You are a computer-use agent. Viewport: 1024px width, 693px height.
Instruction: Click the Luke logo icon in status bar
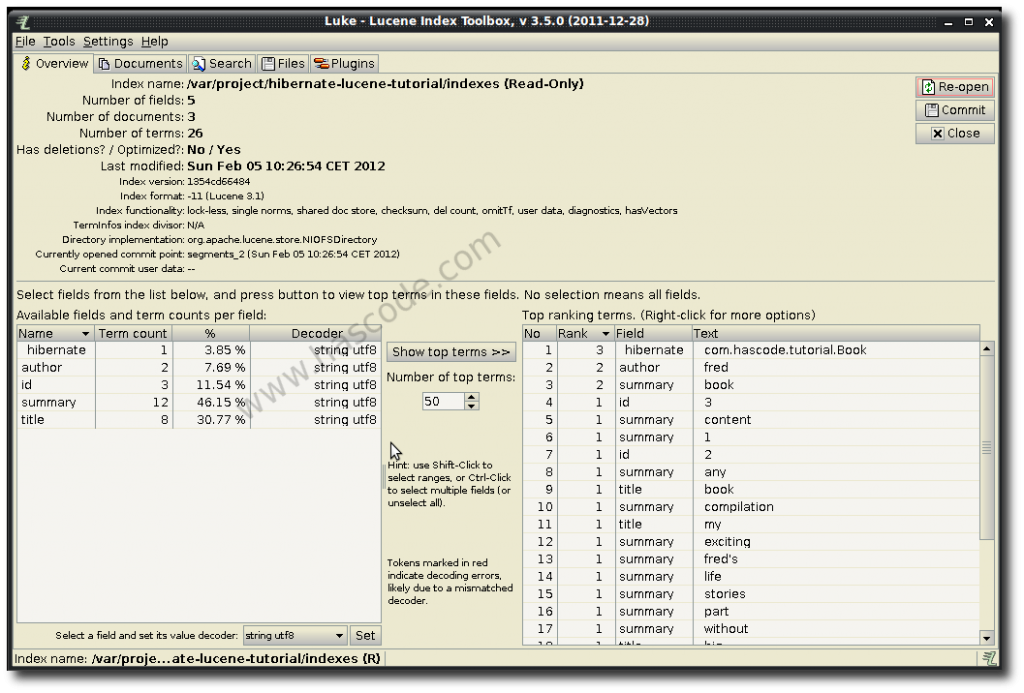click(989, 658)
